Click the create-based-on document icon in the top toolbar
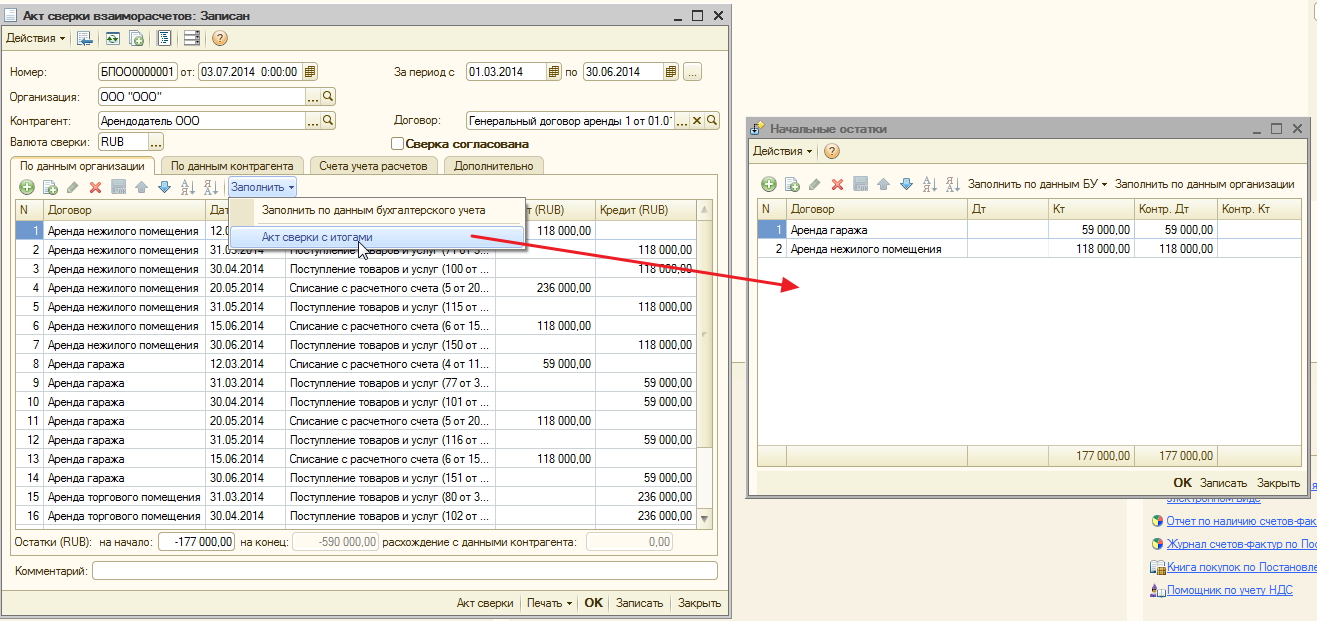 point(137,38)
